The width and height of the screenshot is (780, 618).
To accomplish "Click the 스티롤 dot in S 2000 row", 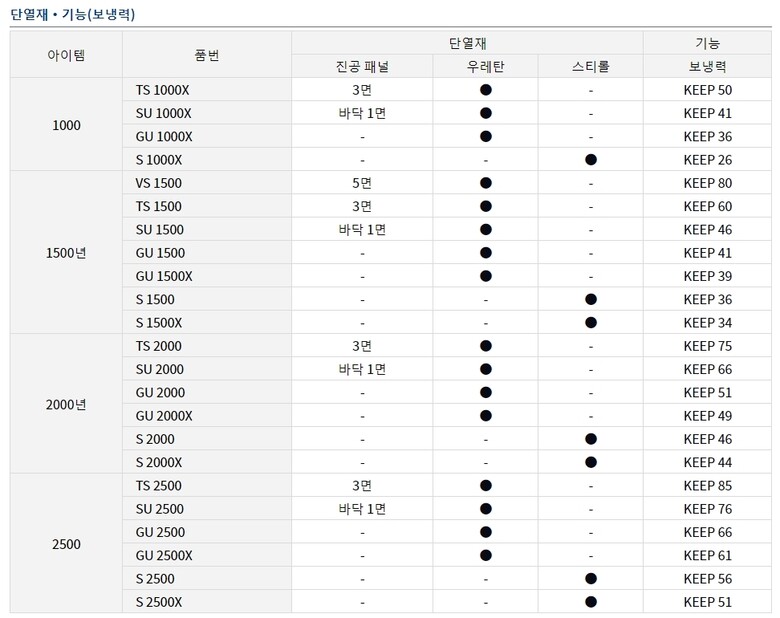I will pyautogui.click(x=590, y=439).
